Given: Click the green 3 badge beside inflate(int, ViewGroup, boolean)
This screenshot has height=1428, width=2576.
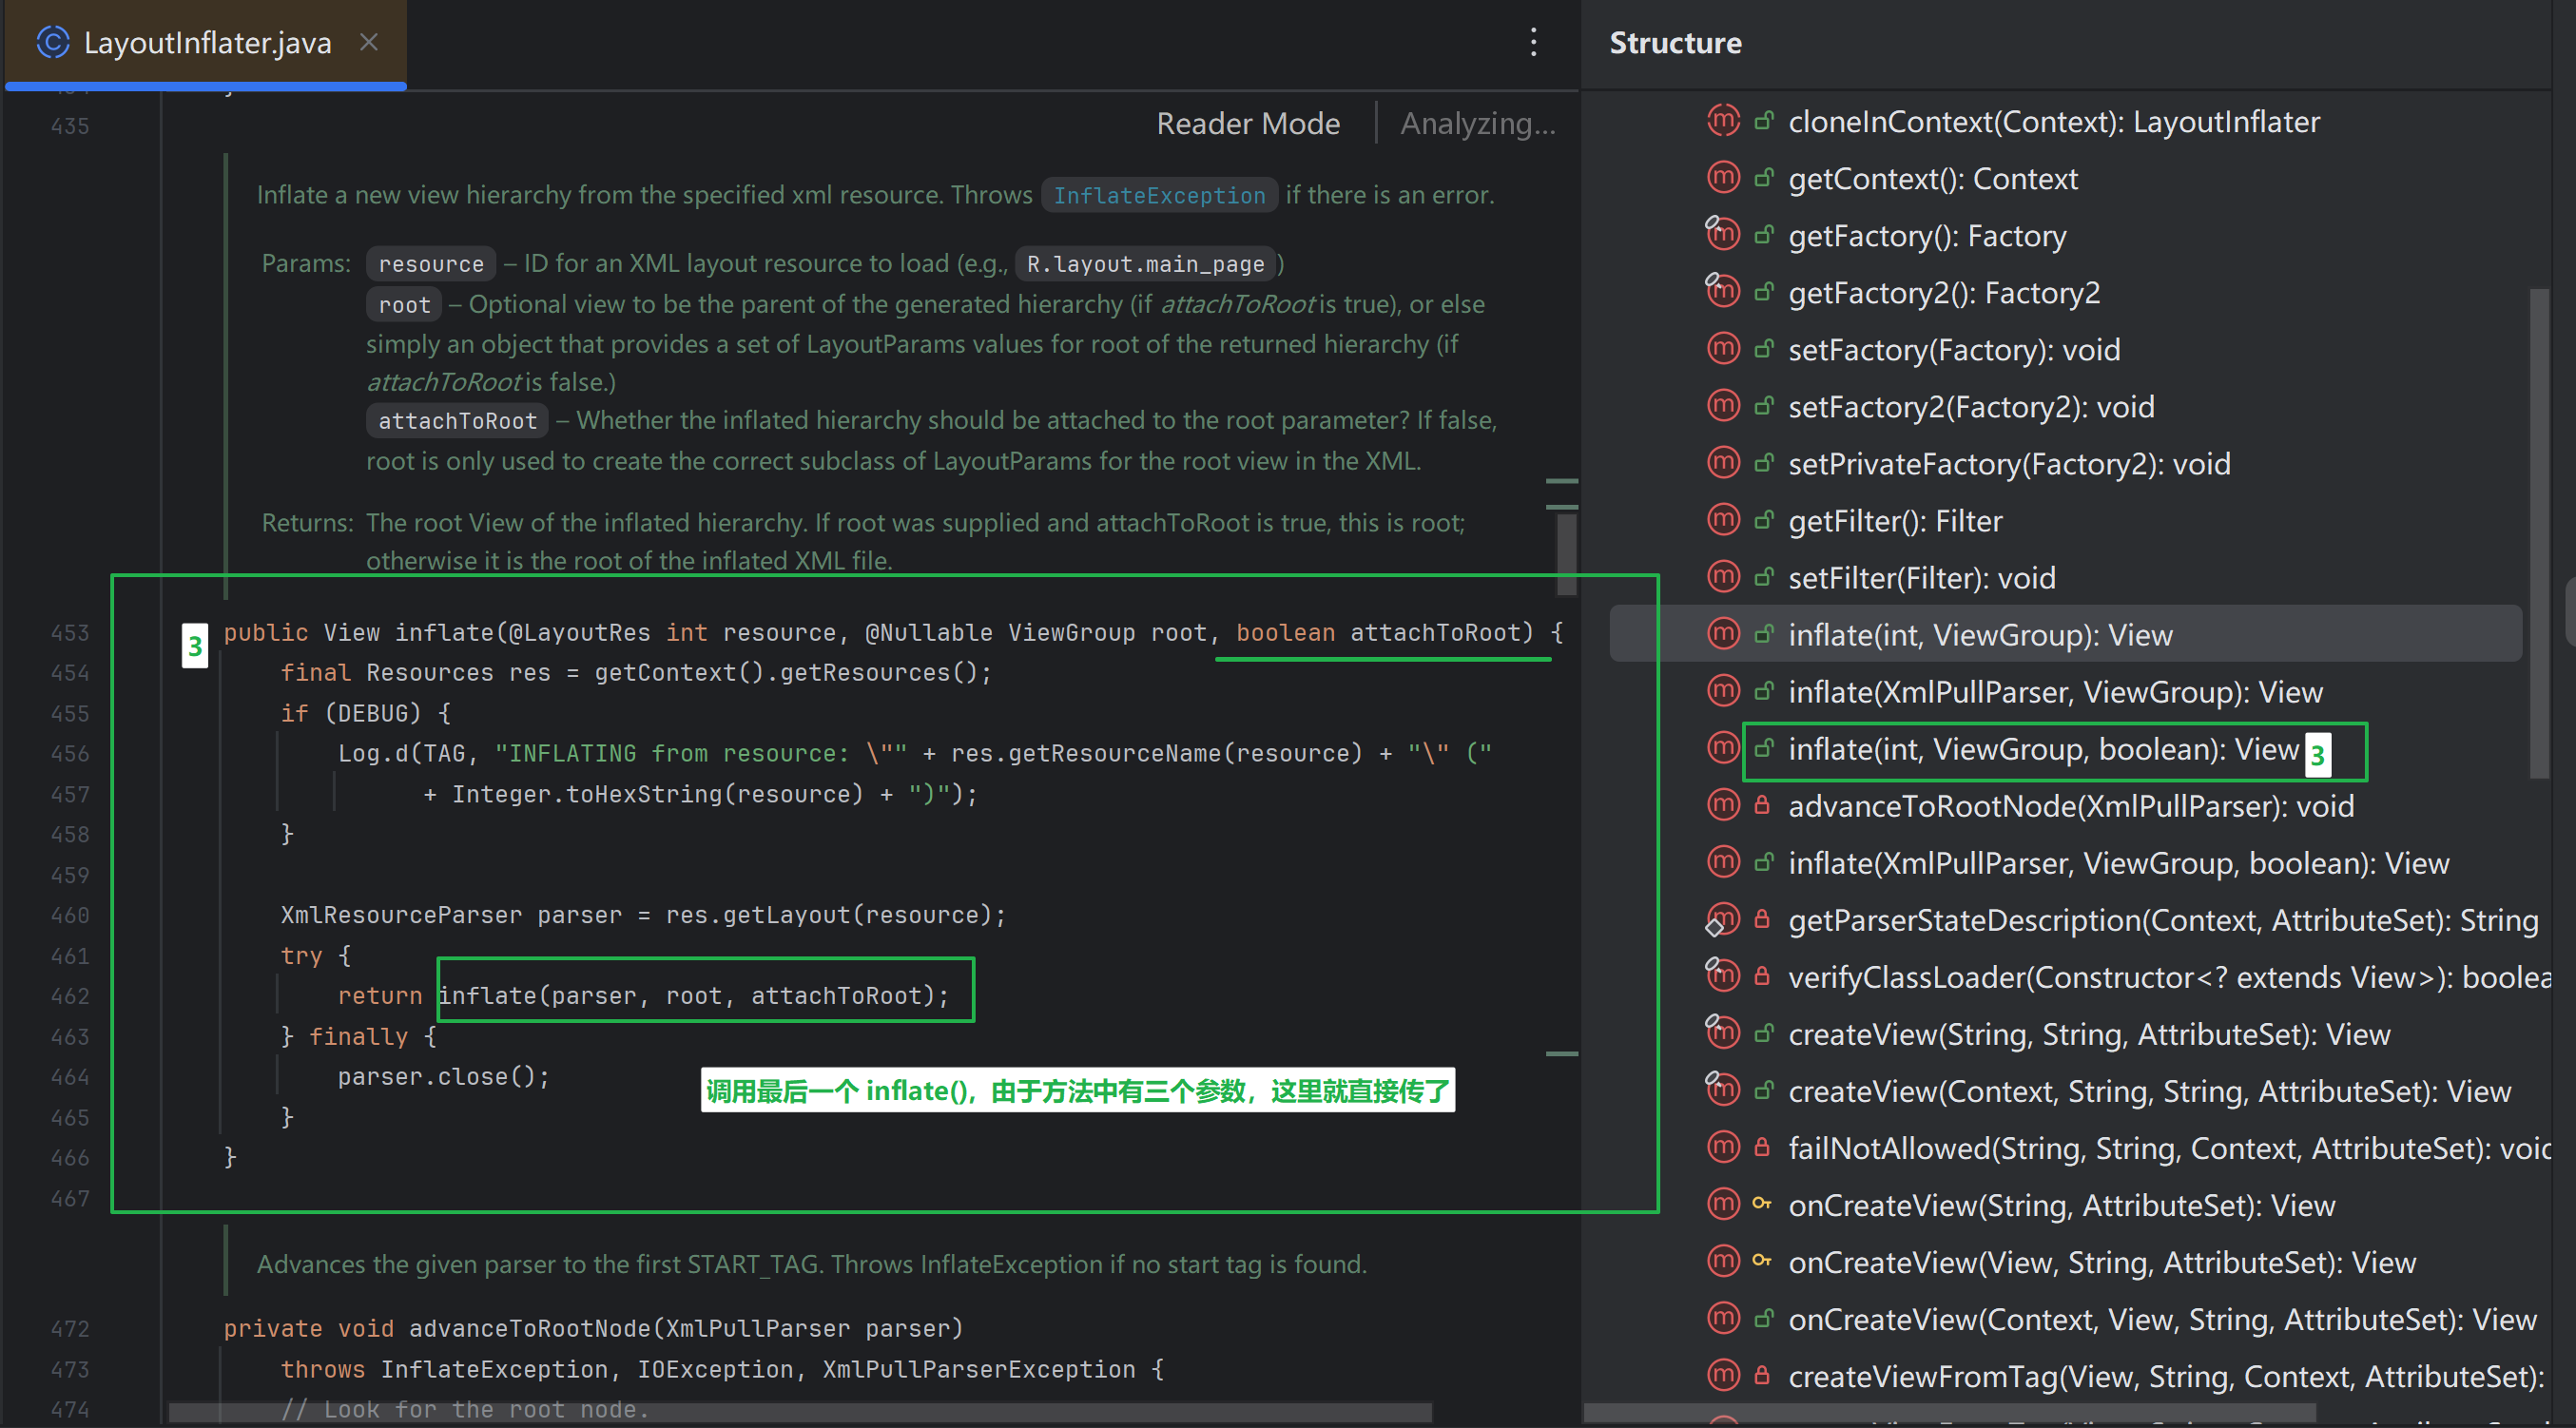Looking at the screenshot, I should 2318,757.
